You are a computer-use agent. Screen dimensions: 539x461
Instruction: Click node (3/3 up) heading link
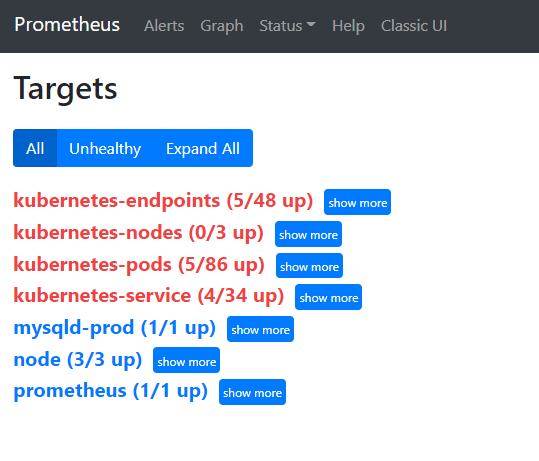(78, 360)
